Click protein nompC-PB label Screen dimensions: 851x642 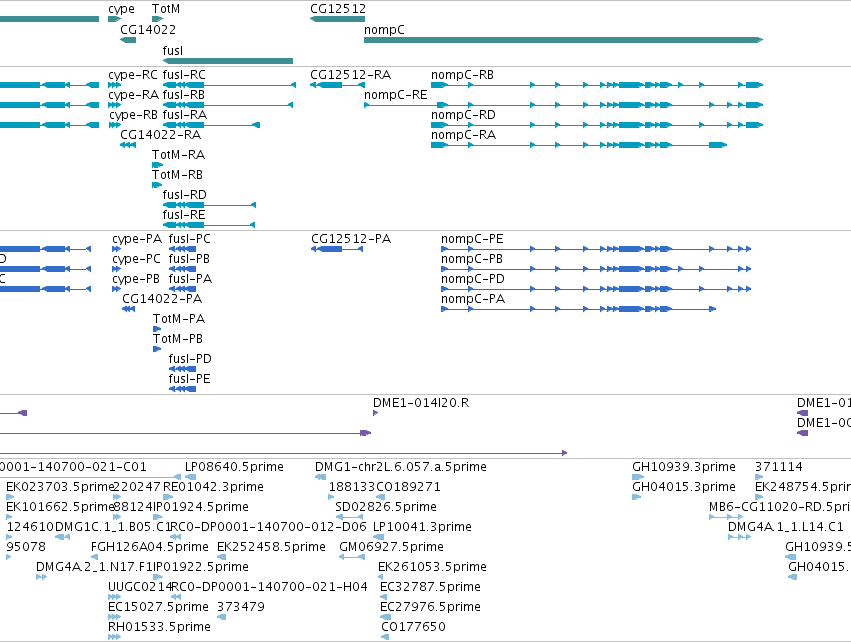coord(472,259)
